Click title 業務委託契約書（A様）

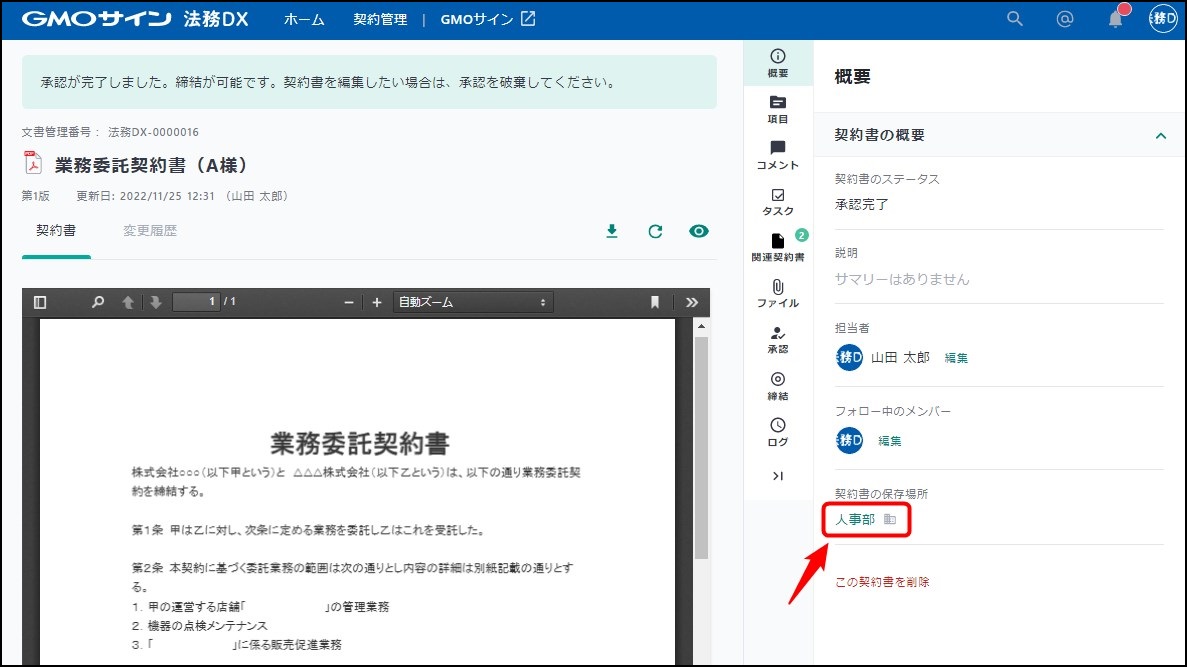151,164
